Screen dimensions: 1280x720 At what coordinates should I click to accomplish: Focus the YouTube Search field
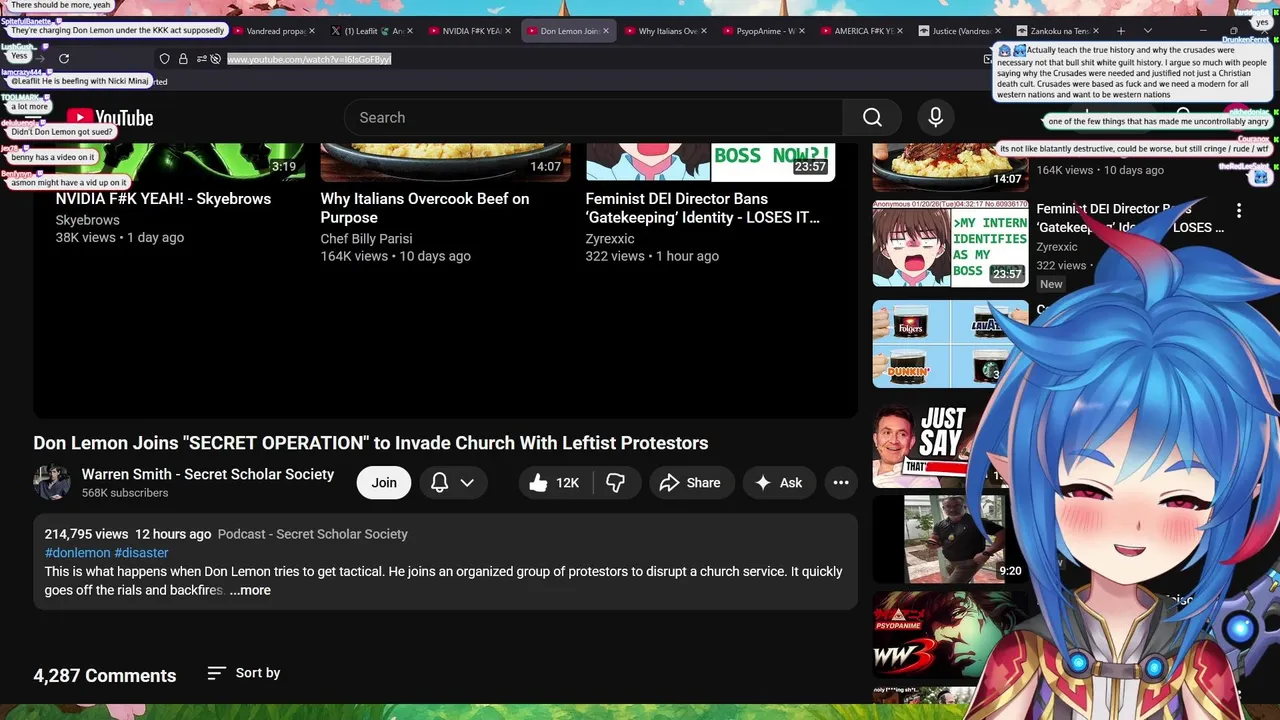coord(594,118)
